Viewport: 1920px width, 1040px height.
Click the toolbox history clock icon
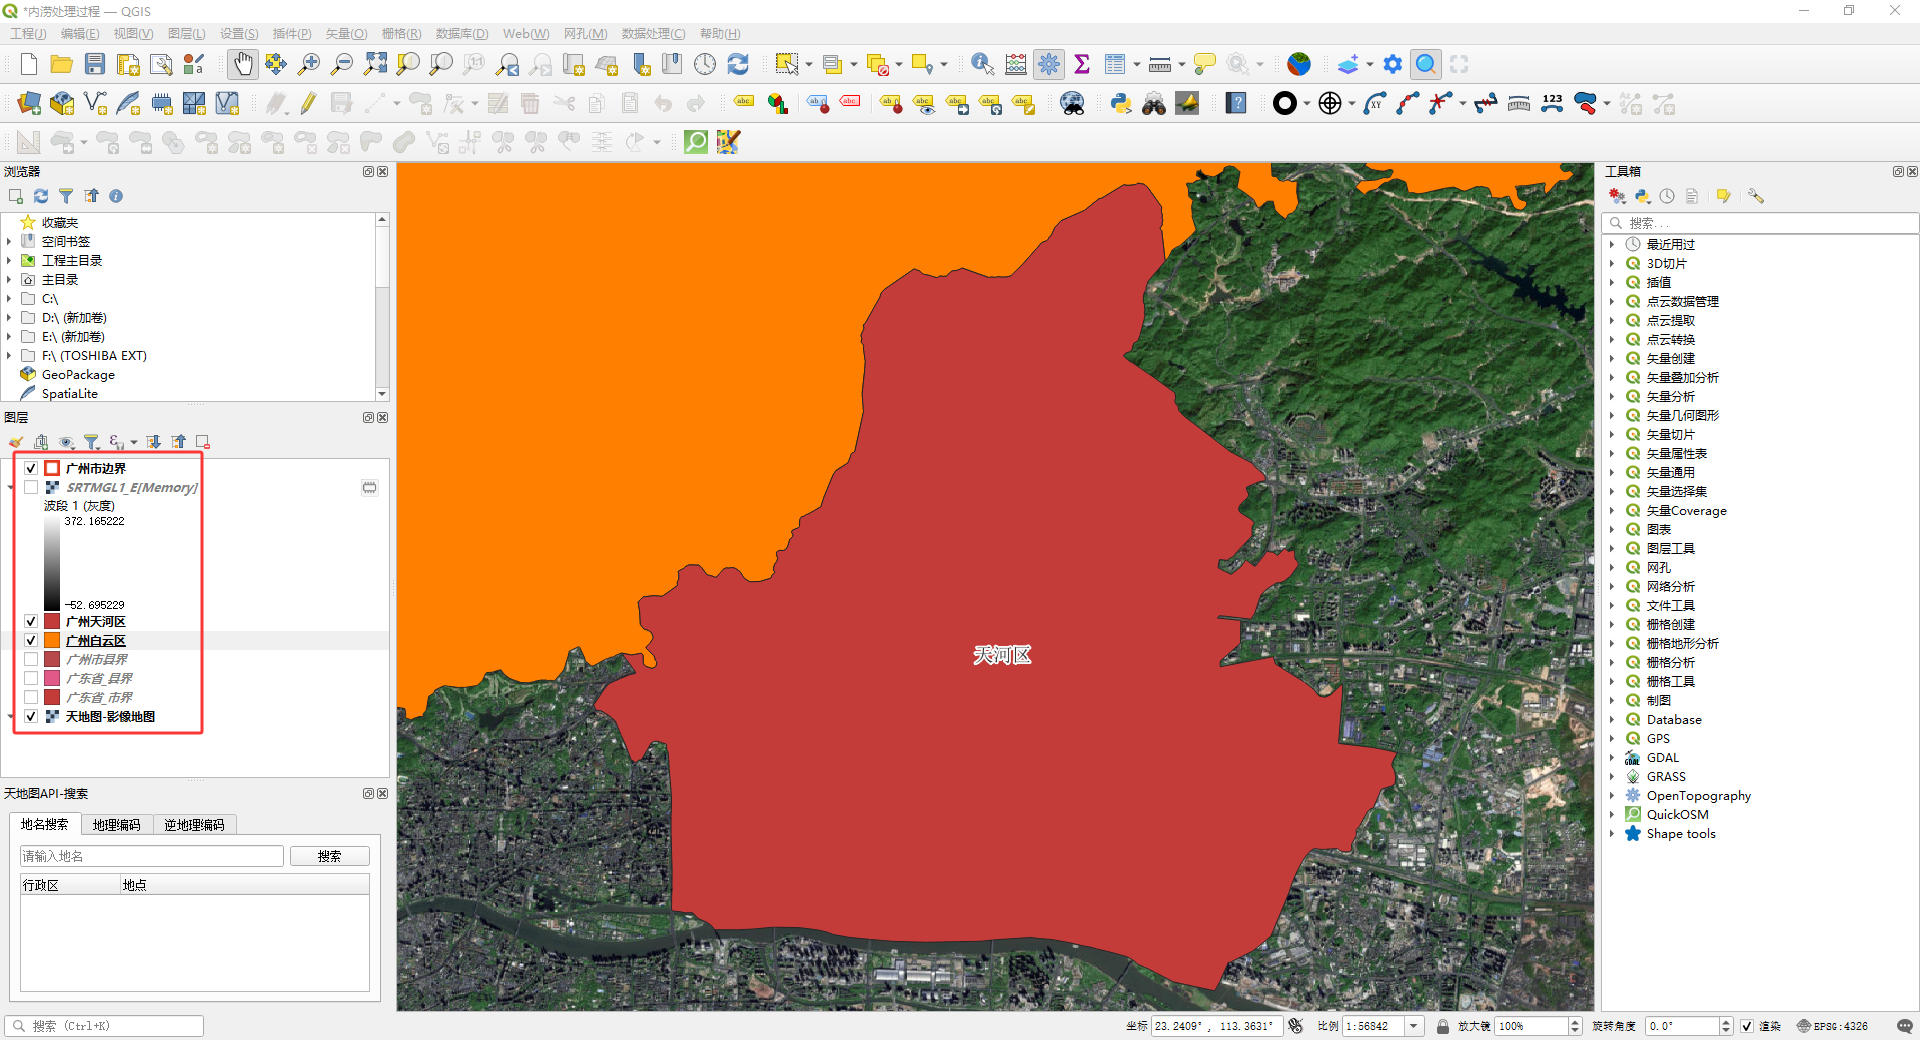tap(1667, 196)
